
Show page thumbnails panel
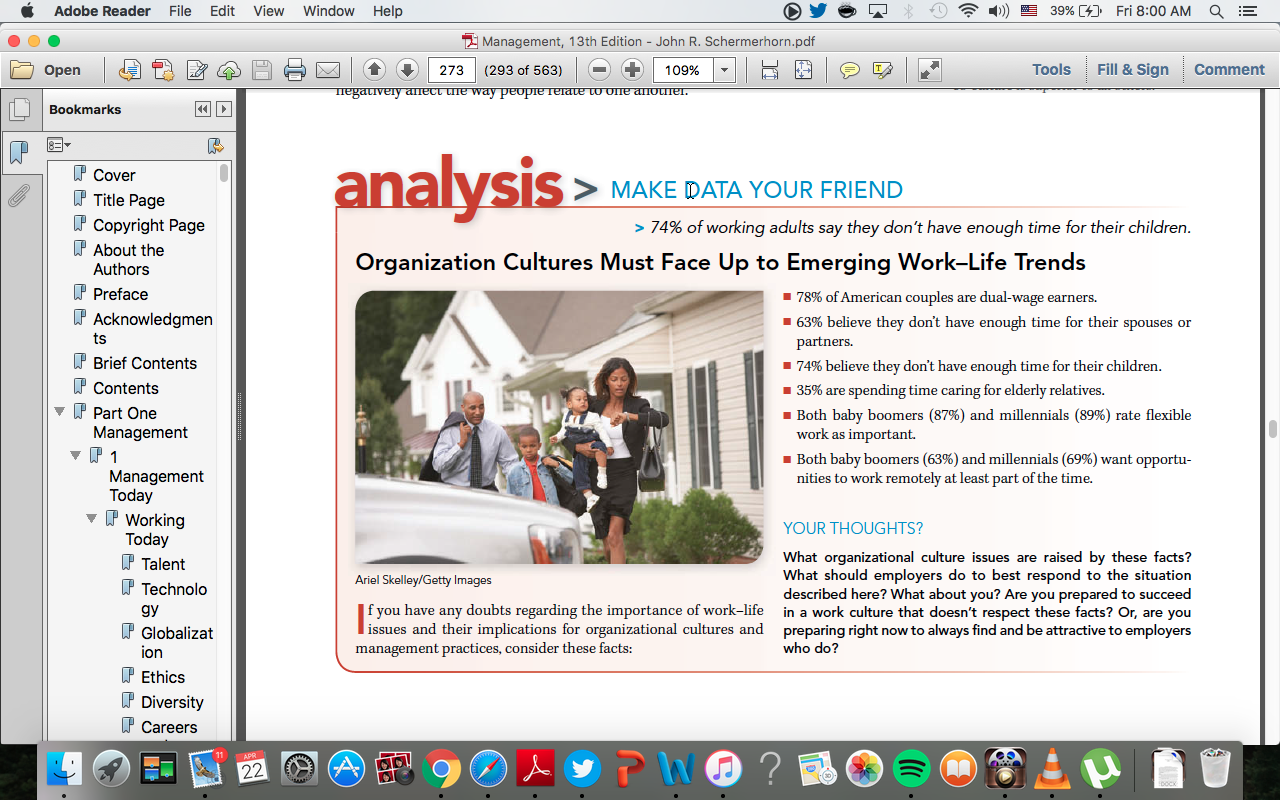(x=19, y=110)
